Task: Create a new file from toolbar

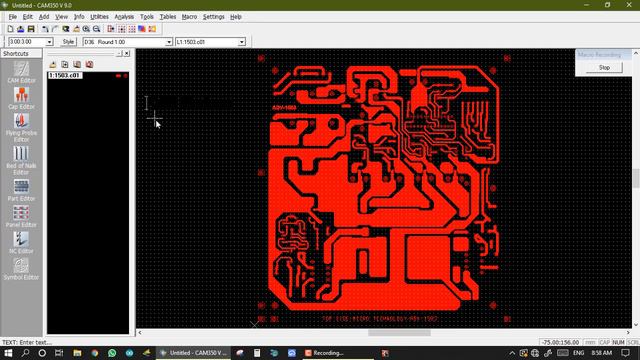Action: (10, 29)
